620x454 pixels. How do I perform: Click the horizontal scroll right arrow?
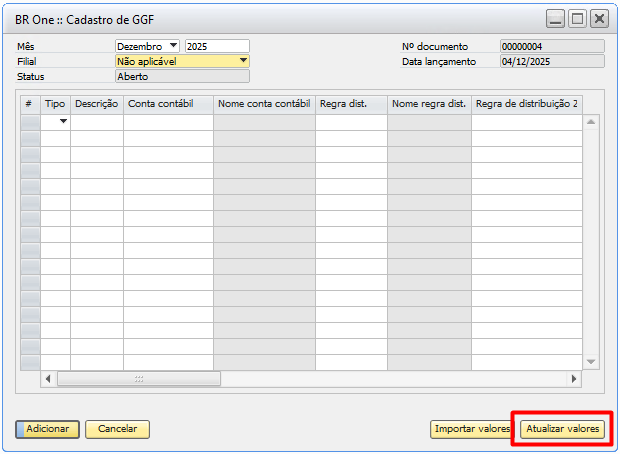[574, 379]
